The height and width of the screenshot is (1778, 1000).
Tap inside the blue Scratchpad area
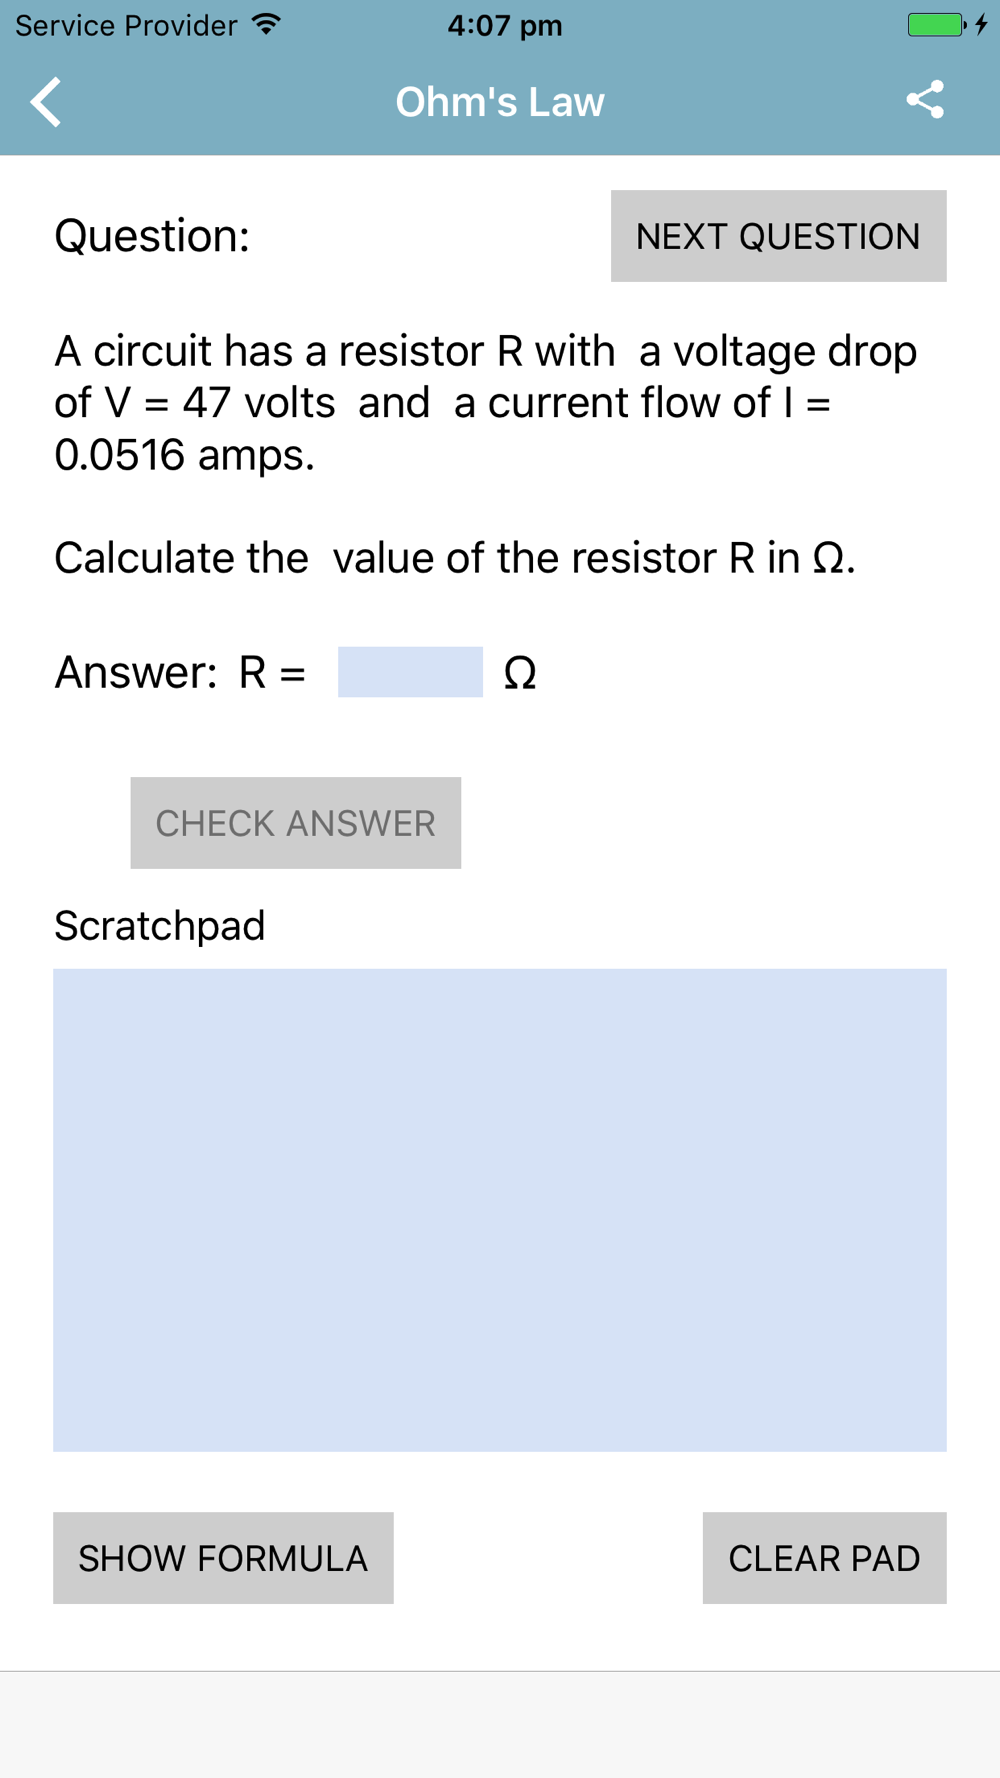[500, 1210]
